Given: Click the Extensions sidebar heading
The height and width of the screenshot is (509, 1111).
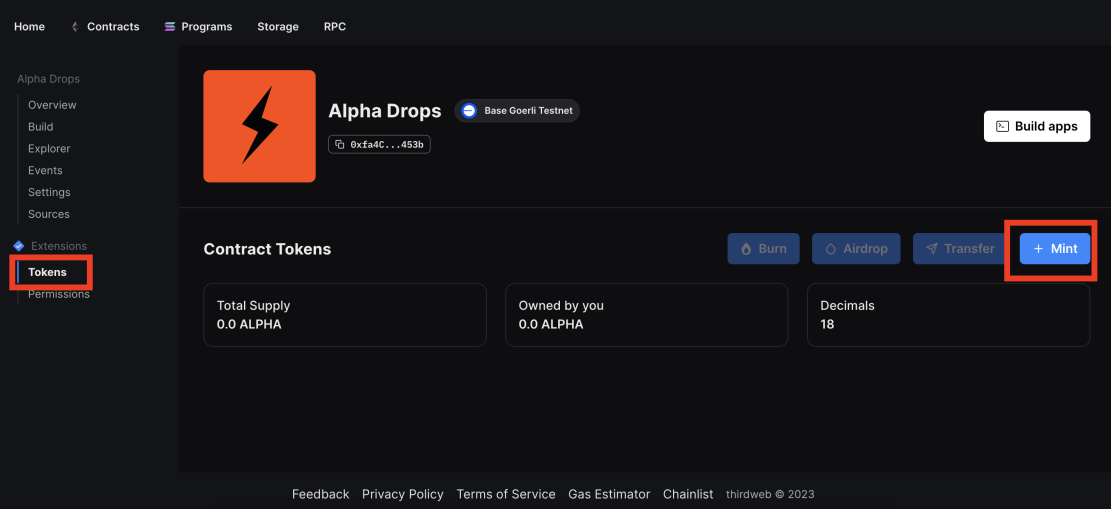Looking at the screenshot, I should [59, 246].
